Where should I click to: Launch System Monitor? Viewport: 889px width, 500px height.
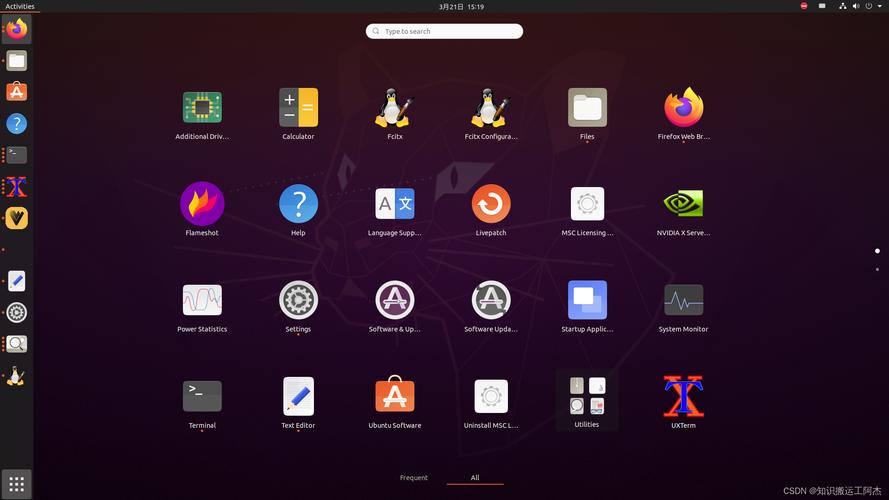tap(684, 306)
